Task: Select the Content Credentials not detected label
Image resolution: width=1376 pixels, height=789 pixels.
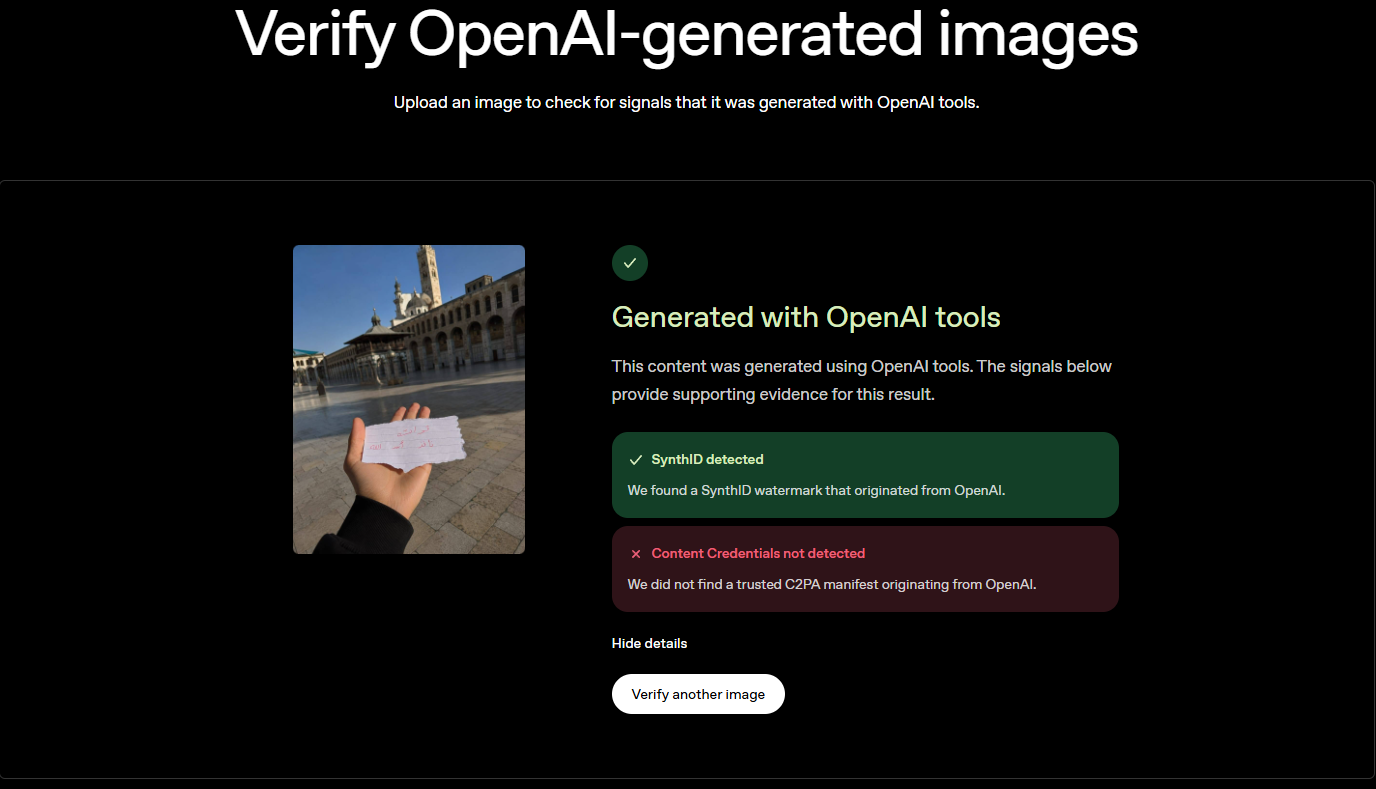Action: click(758, 553)
